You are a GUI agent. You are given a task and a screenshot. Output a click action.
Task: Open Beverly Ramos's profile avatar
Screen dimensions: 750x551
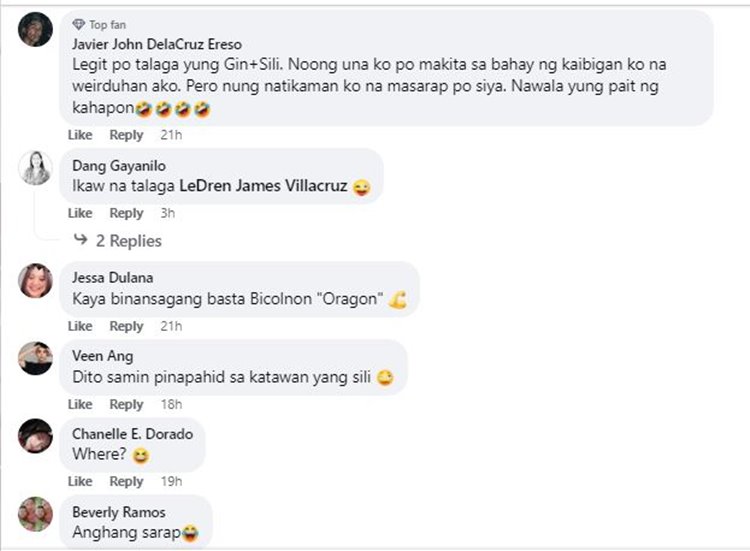[x=35, y=514]
